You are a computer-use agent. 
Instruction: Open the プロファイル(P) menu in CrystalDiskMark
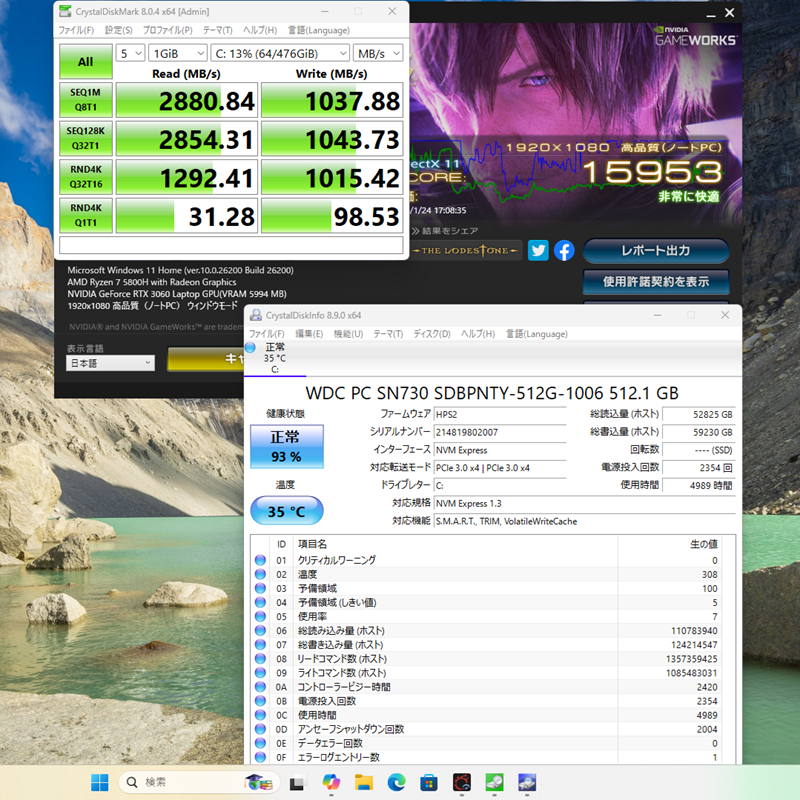point(169,31)
